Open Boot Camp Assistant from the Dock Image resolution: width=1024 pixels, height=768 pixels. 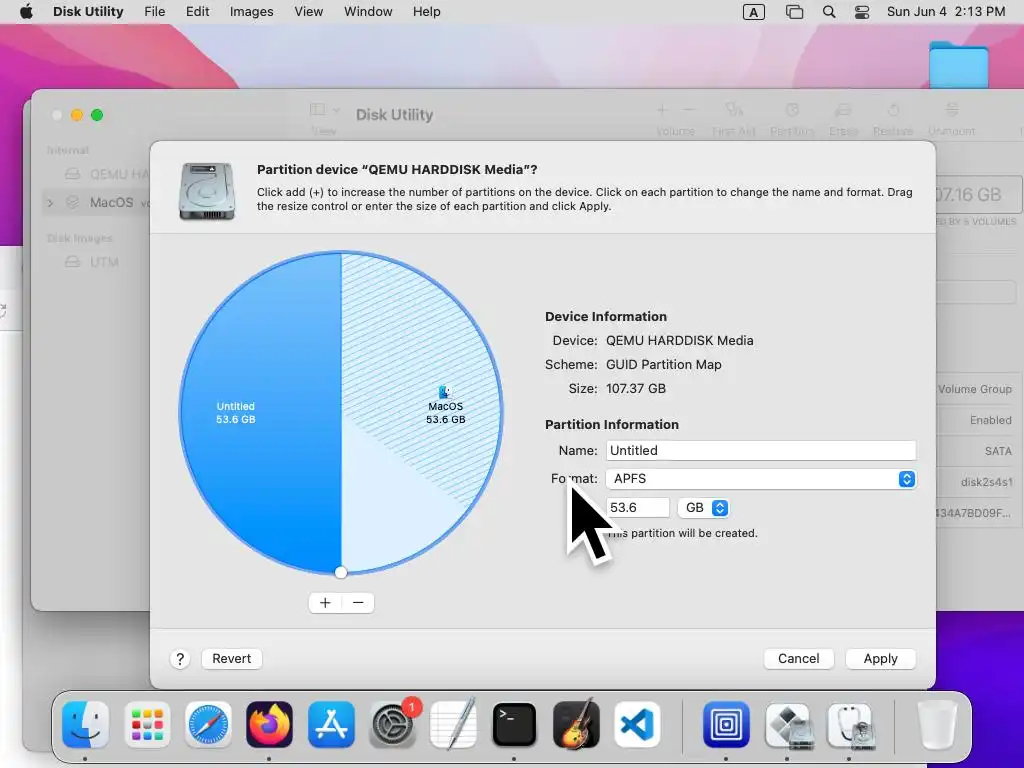(788, 724)
